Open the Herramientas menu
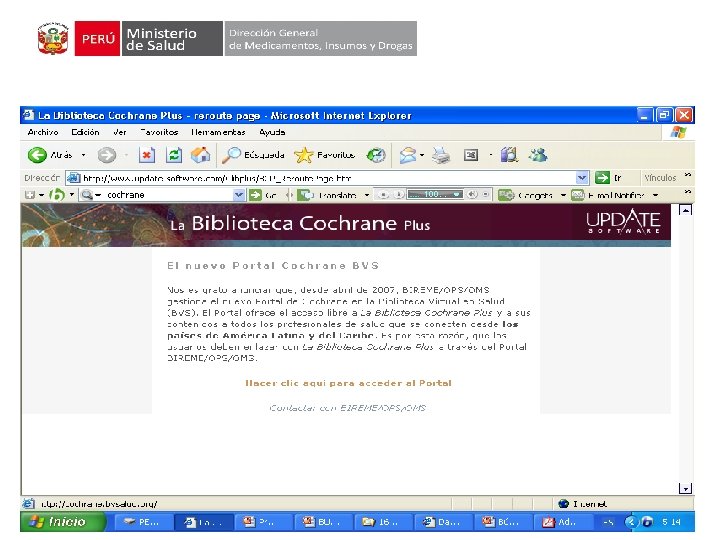Screen dimensions: 720x540 [x=218, y=132]
